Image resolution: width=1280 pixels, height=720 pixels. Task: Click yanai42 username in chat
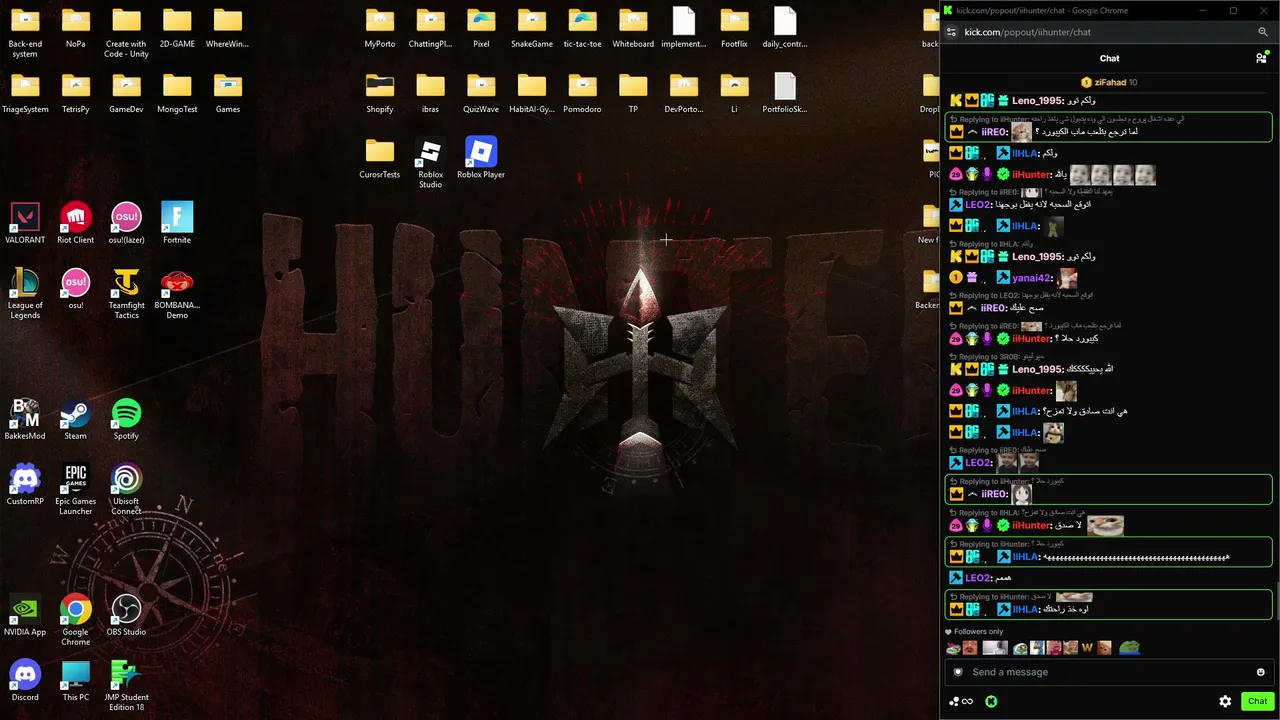[1032, 278]
